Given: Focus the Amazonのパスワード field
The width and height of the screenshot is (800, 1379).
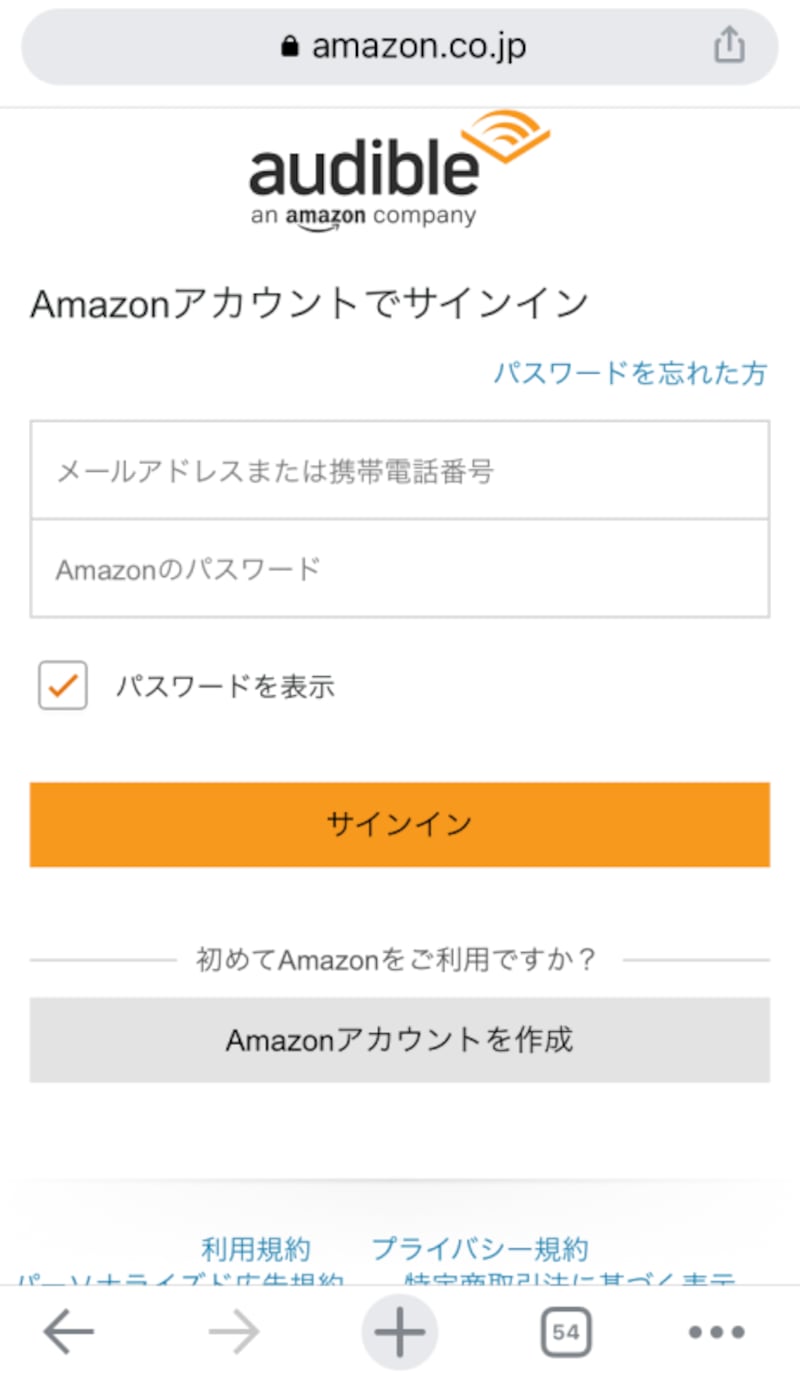Looking at the screenshot, I should point(399,569).
